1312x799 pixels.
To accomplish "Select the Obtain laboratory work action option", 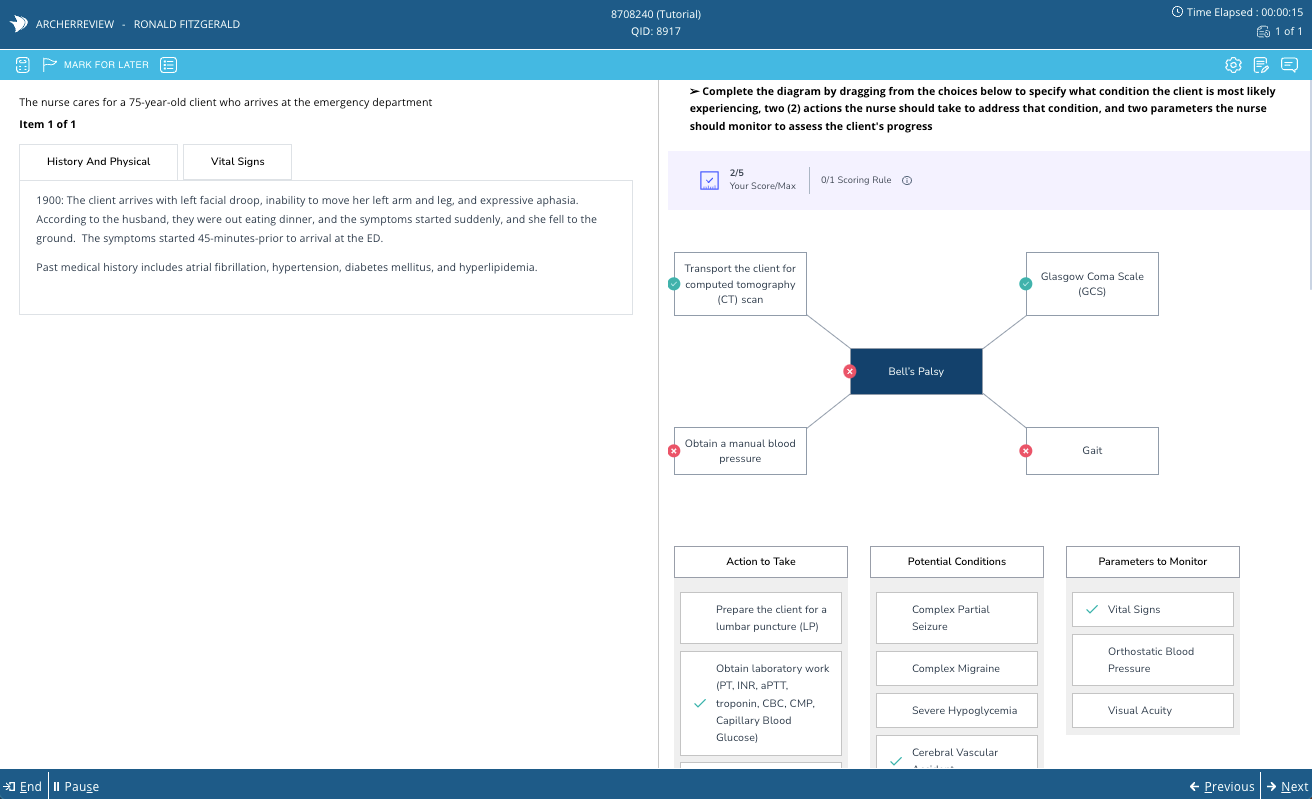I will (761, 703).
